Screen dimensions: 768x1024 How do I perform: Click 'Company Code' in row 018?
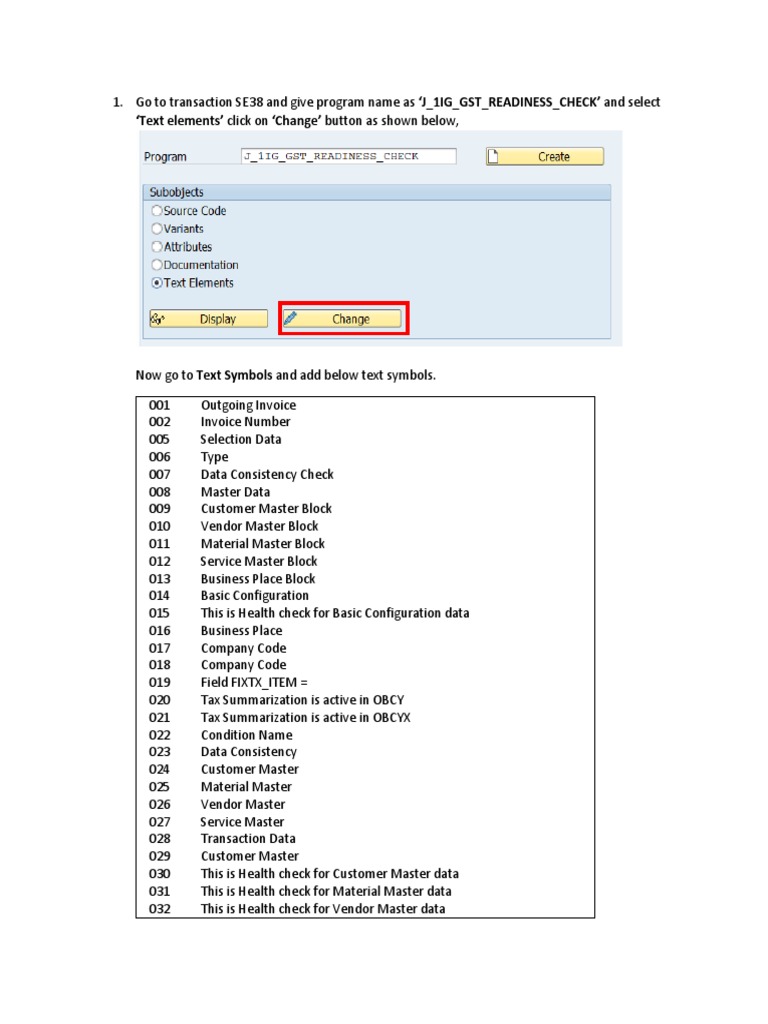[244, 665]
